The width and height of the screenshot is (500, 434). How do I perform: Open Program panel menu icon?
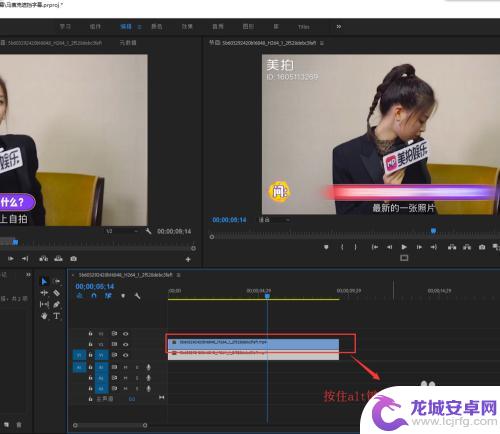coord(322,43)
